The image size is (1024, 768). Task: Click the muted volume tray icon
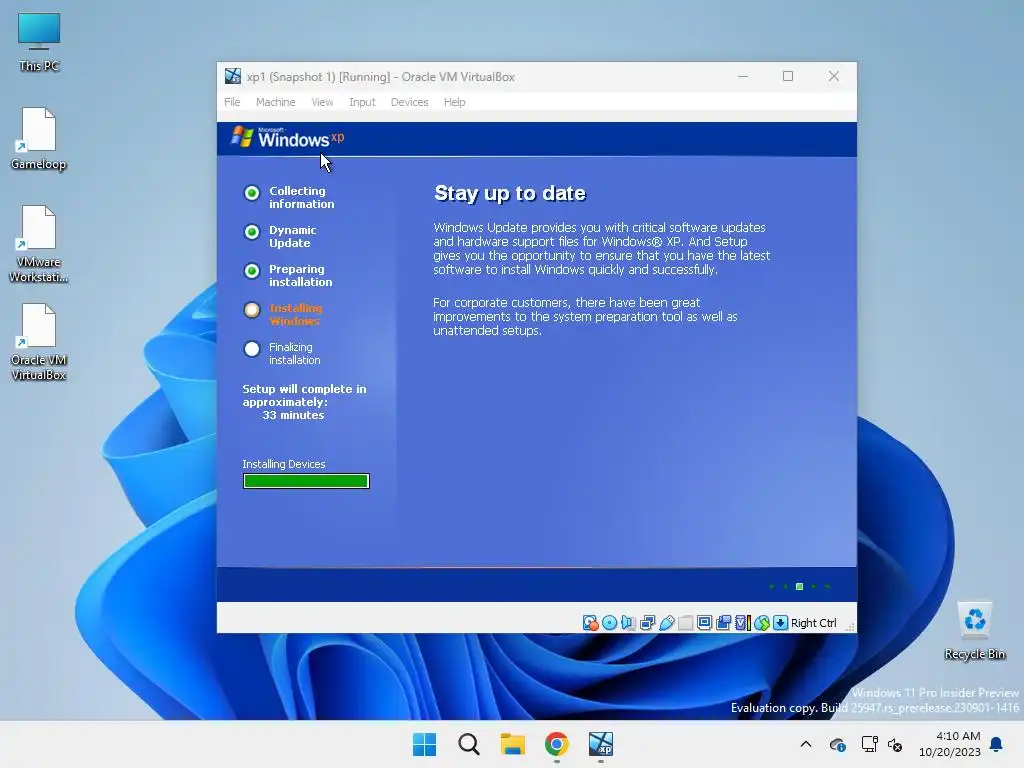pos(895,744)
